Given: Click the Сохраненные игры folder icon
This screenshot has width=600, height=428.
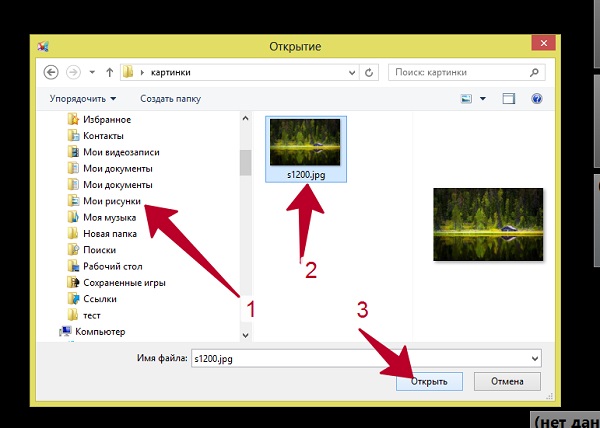Looking at the screenshot, I should [73, 283].
